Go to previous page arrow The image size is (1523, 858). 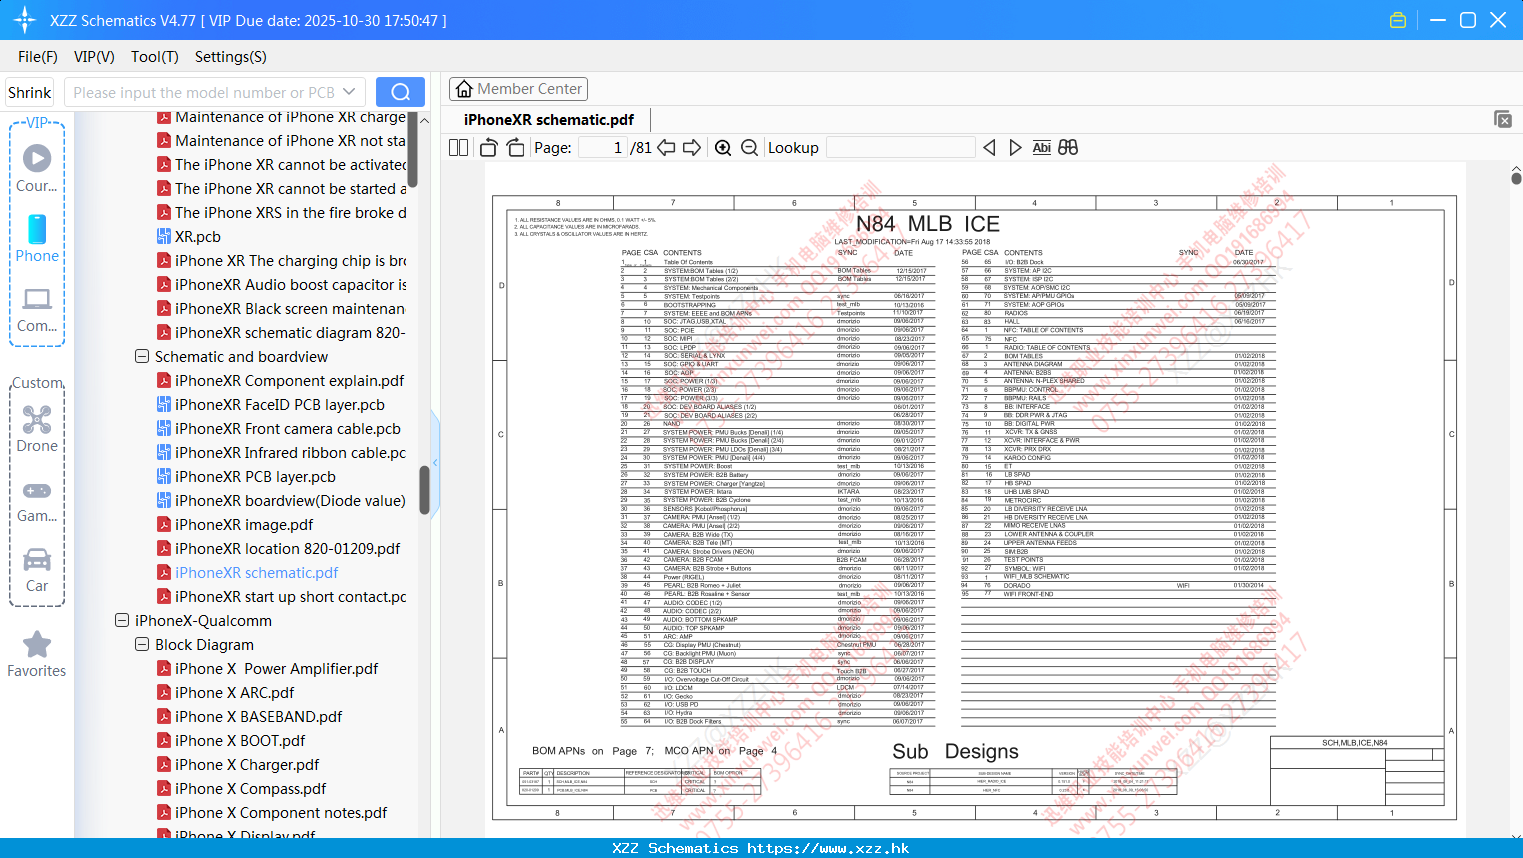(666, 148)
